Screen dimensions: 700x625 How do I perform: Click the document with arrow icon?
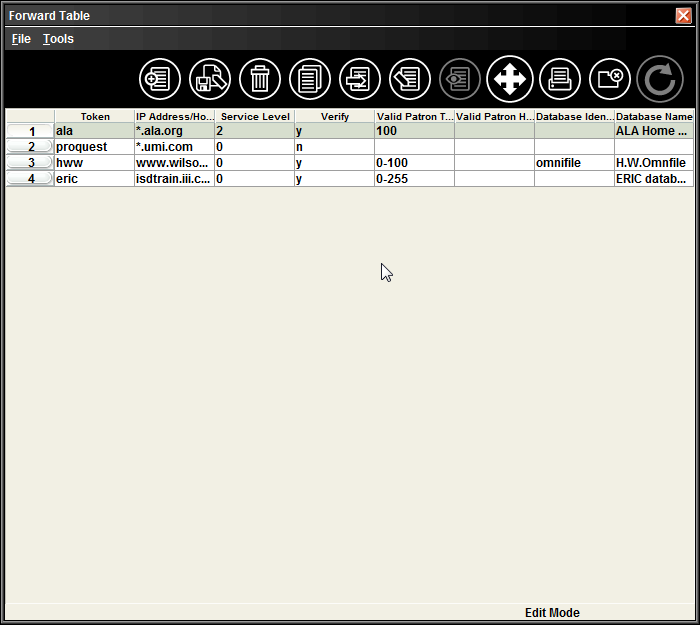point(360,79)
